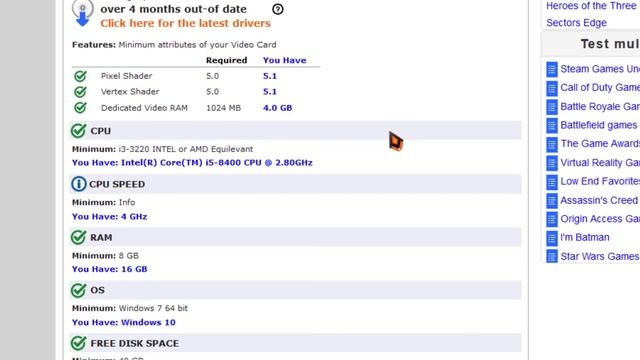Open the Virtual Reality Games link
This screenshot has width=640, height=360.
(x=600, y=163)
